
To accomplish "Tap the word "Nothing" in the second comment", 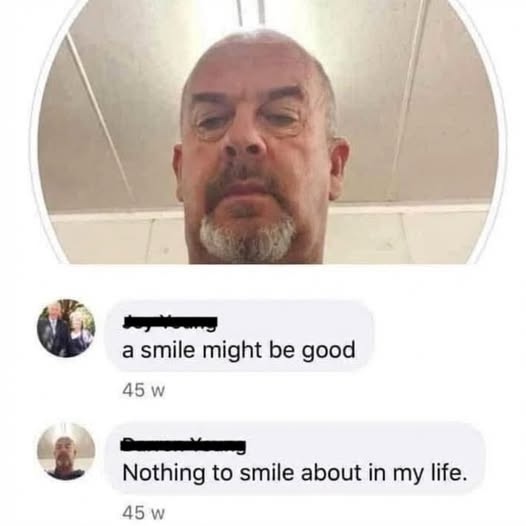I will pos(164,474).
